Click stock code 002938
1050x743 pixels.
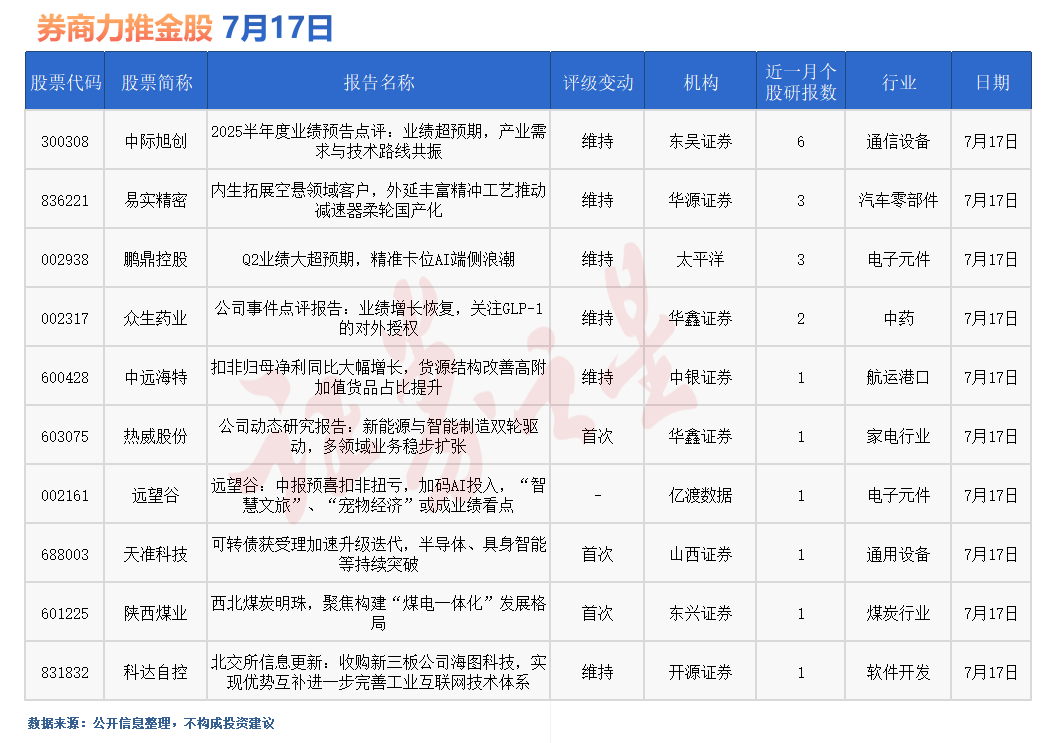(x=65, y=259)
